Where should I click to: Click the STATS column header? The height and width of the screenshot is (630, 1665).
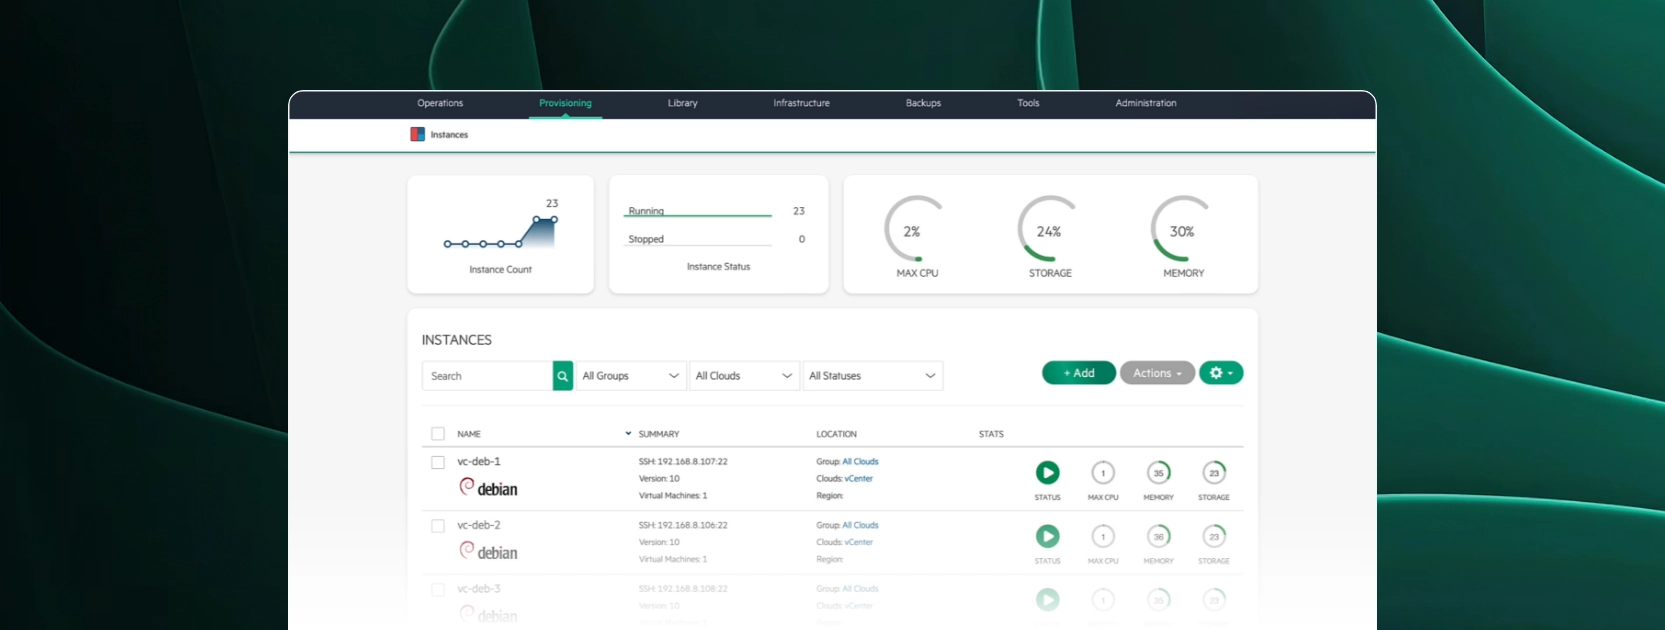click(x=991, y=434)
